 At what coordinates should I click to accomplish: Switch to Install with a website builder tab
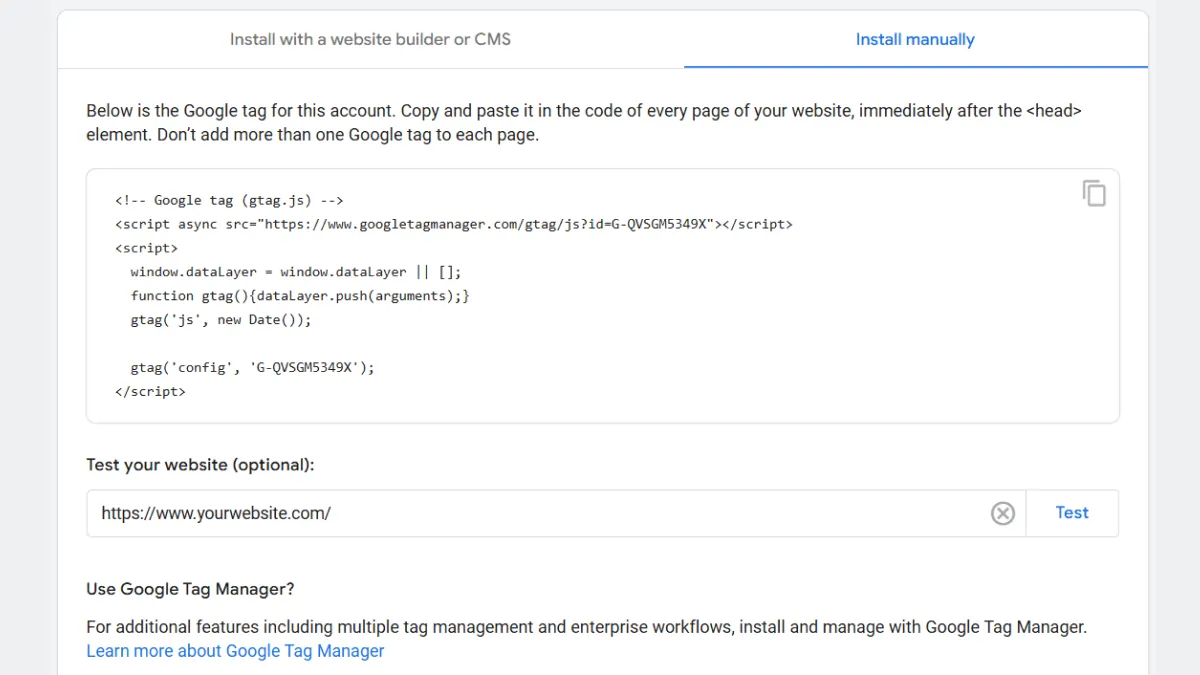coord(370,40)
